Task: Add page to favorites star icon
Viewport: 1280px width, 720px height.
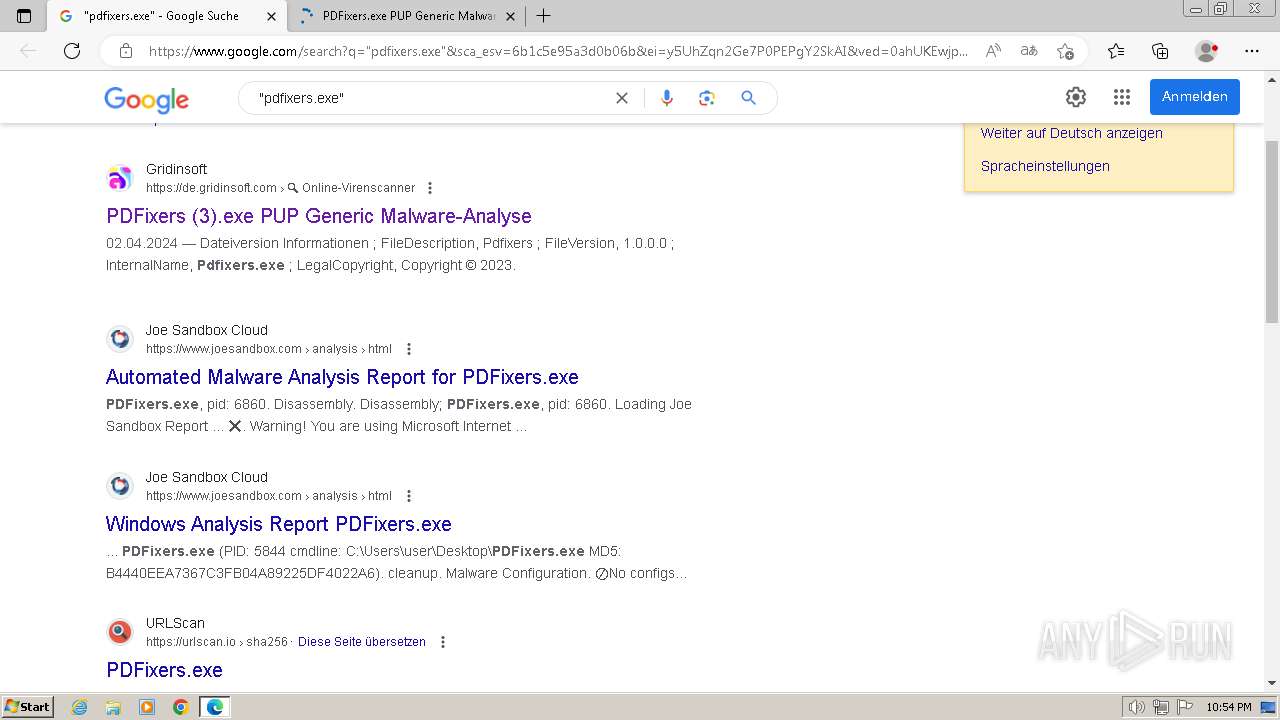Action: (1065, 51)
